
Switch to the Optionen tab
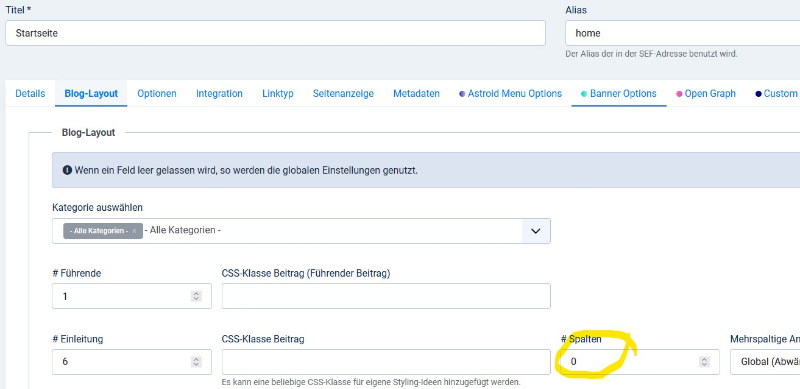pos(157,93)
